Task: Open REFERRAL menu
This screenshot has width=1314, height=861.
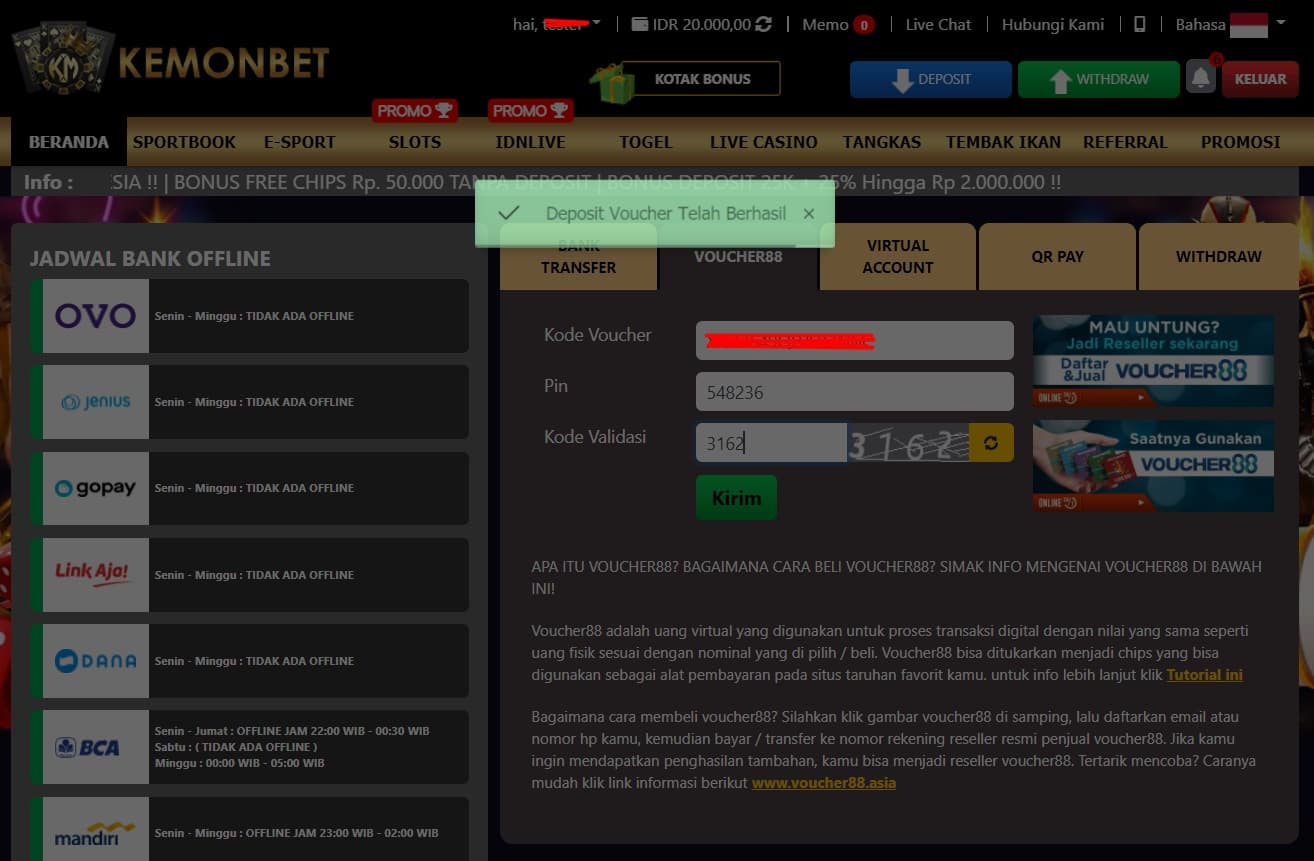Action: coord(1125,142)
